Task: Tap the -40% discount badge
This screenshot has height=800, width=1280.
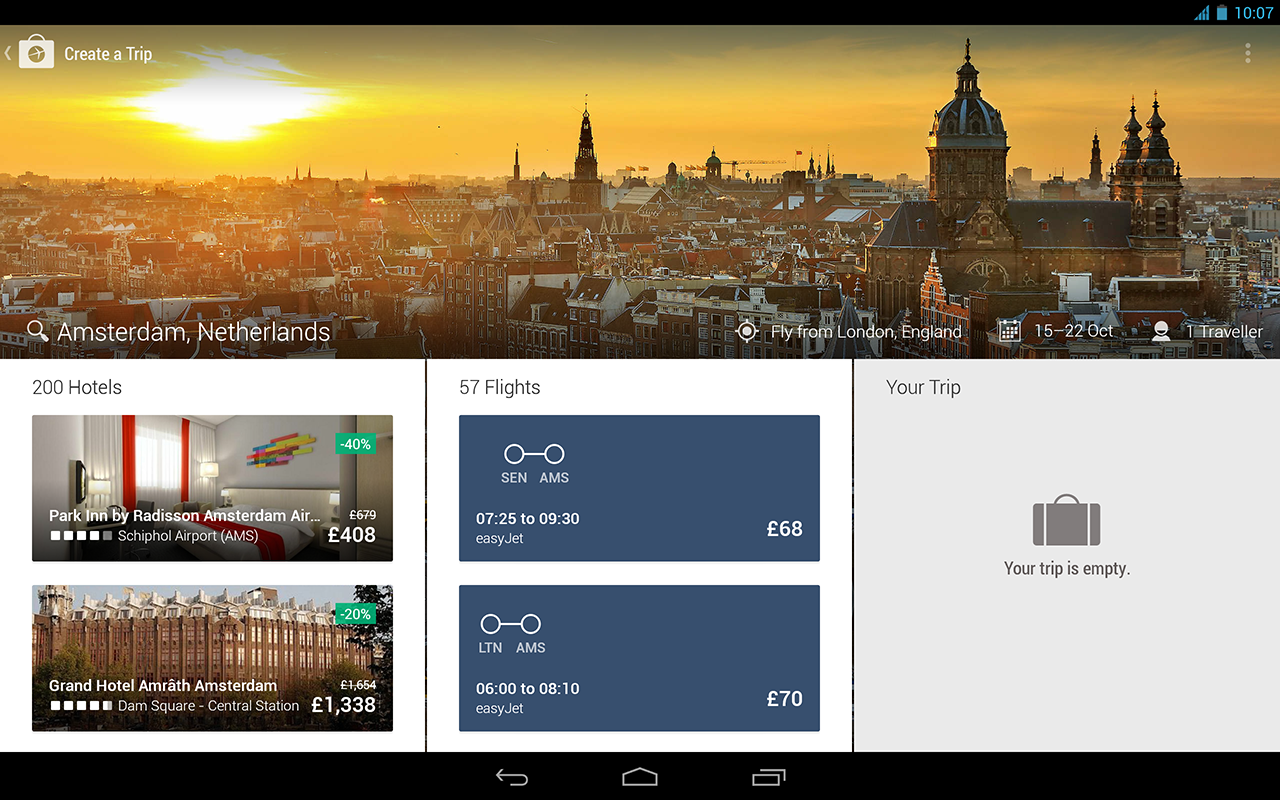Action: pos(355,444)
